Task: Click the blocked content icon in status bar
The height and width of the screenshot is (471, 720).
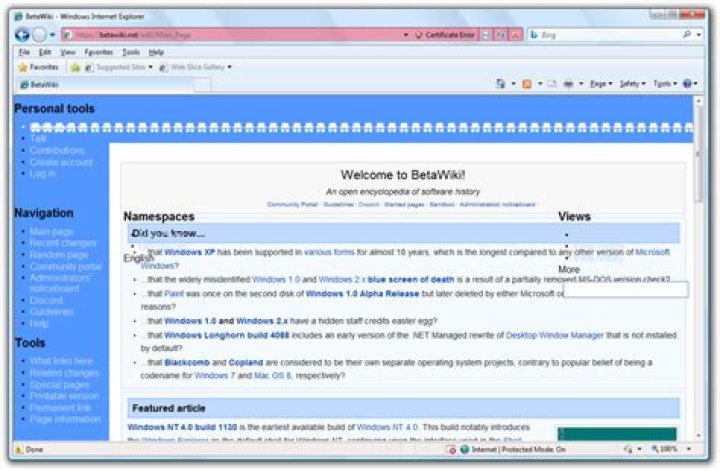Action: 452,450
